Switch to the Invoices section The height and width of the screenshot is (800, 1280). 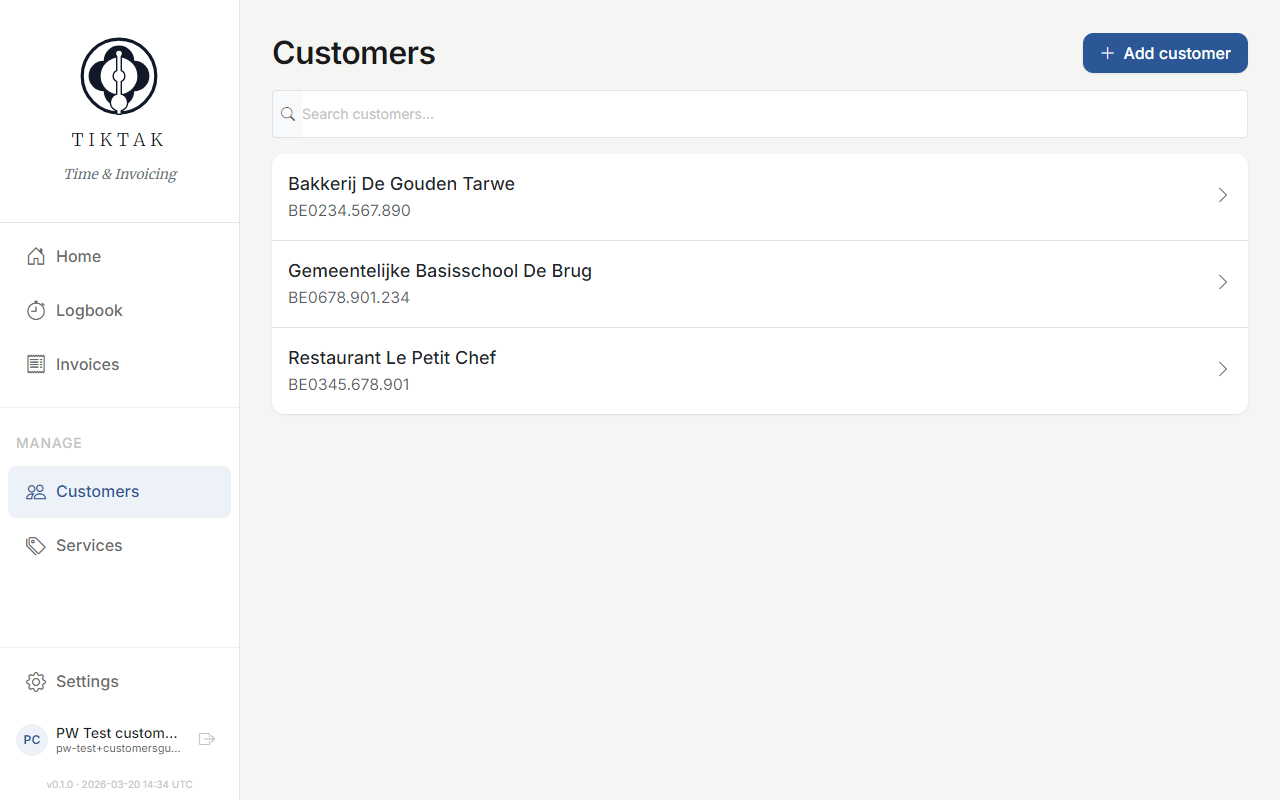tap(87, 364)
